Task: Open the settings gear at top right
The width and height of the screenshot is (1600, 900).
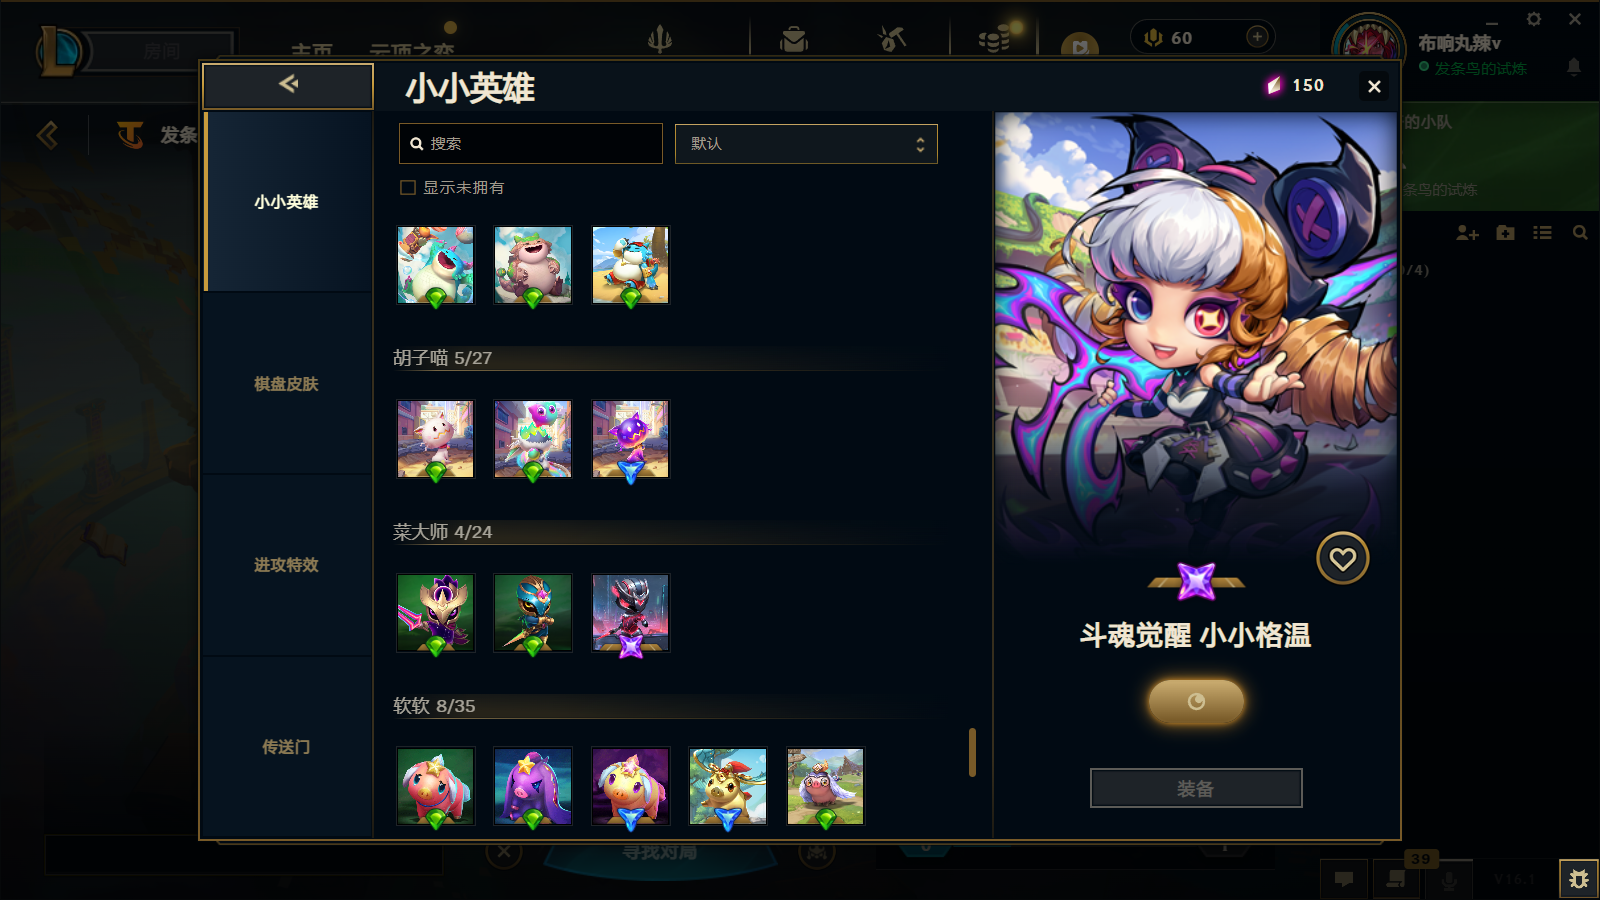Action: [1534, 19]
